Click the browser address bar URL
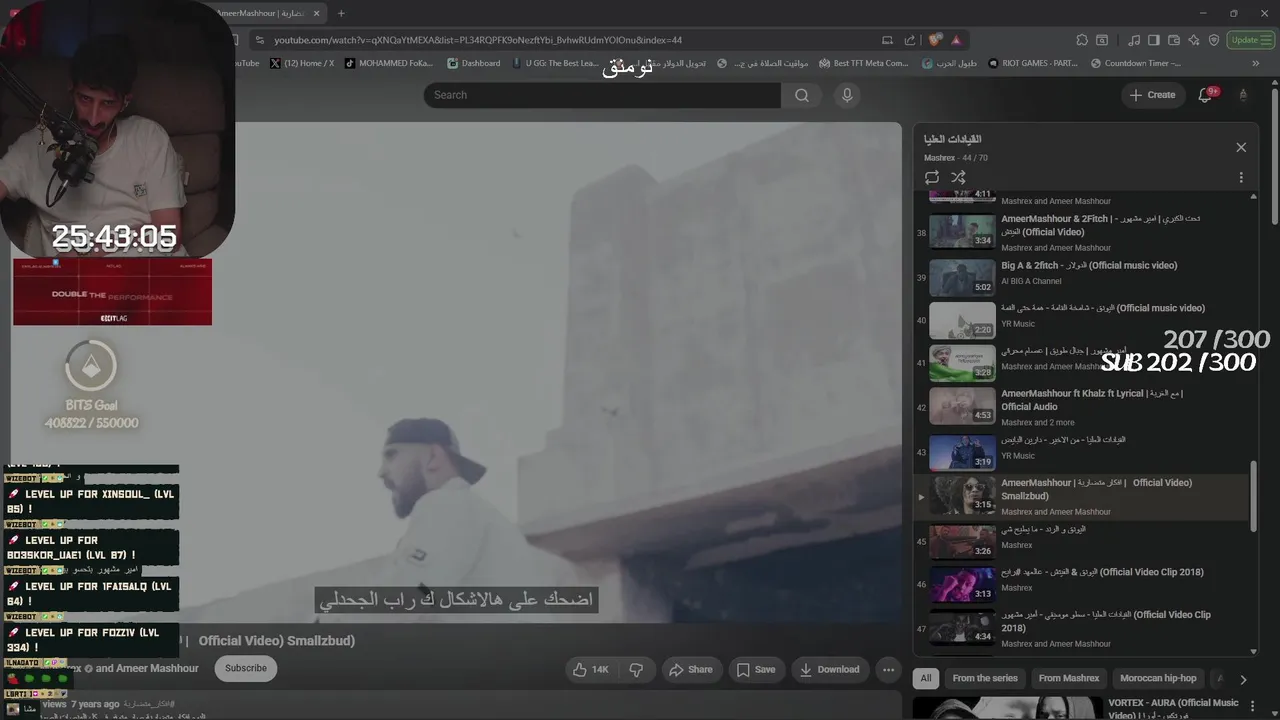1280x720 pixels. pyautogui.click(x=478, y=40)
